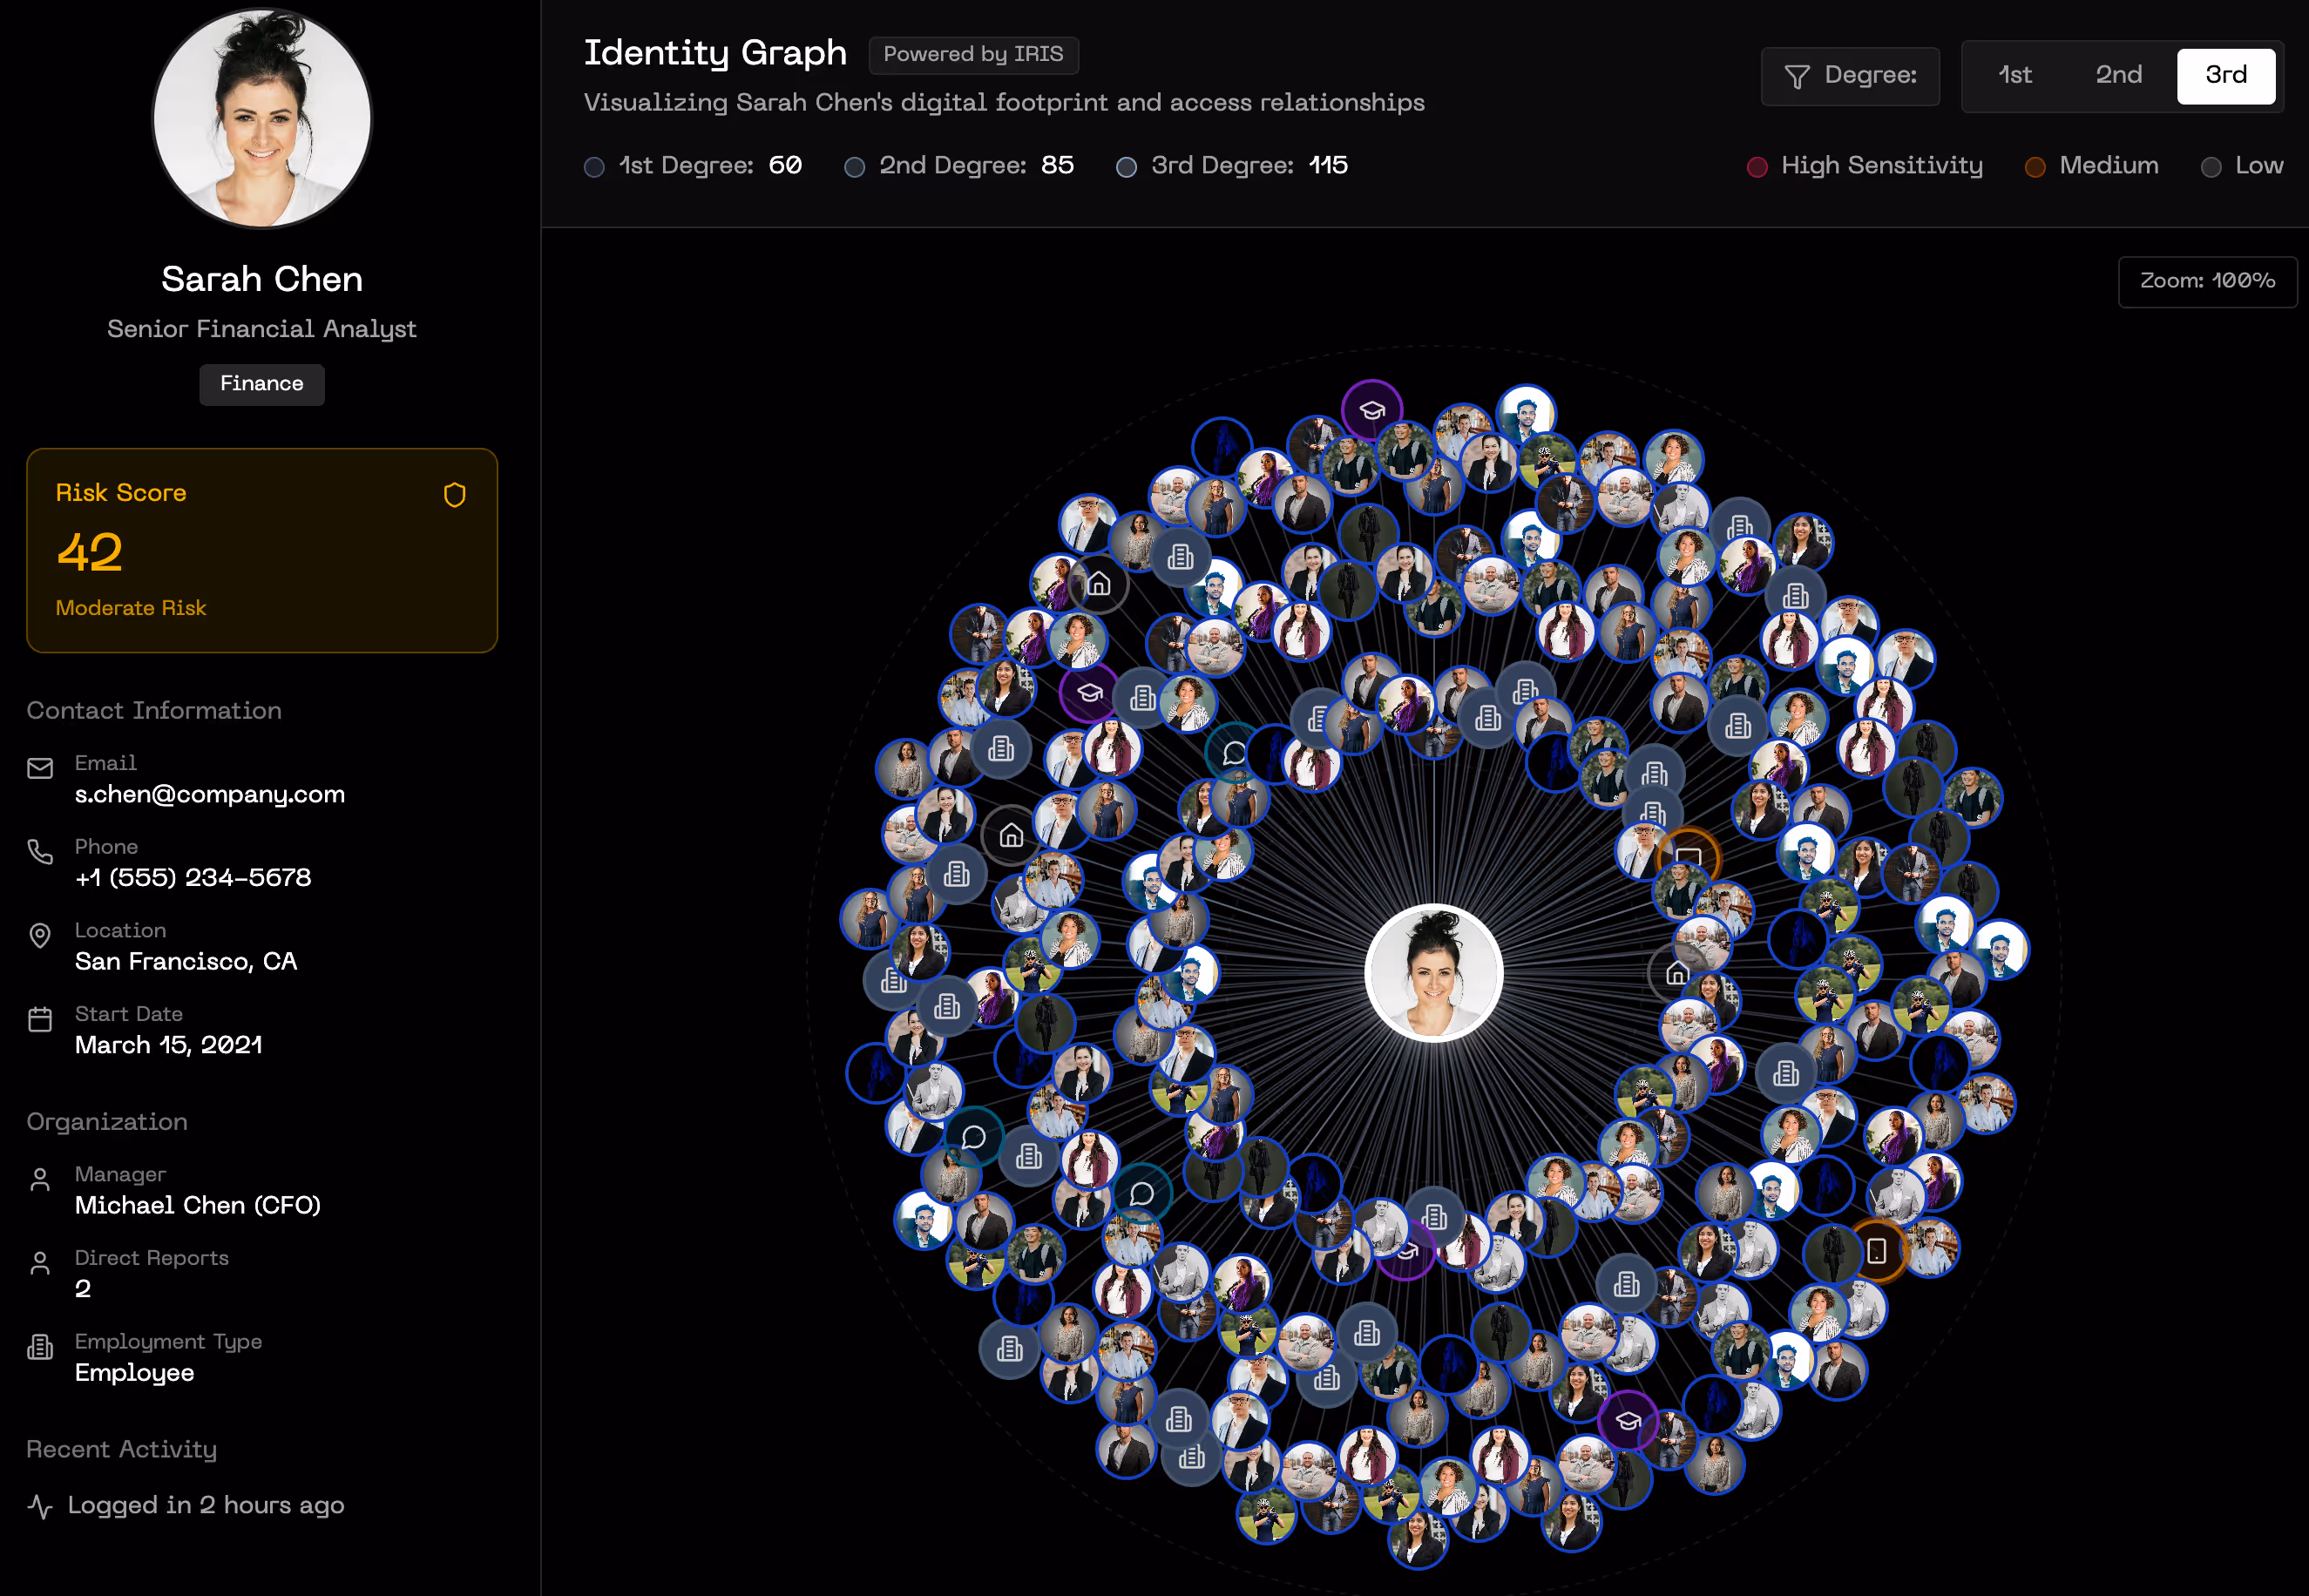Switch graph to 2nd degree connections
Screen dimensions: 2309x1596
click(2118, 76)
